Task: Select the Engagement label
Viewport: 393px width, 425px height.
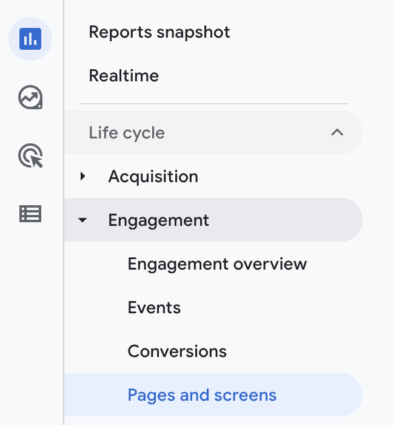Action: (159, 220)
